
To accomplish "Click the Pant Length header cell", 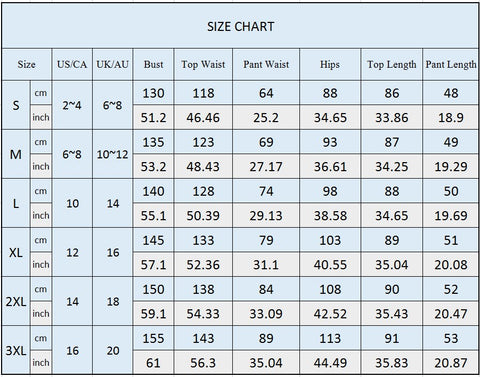I will (x=451, y=64).
